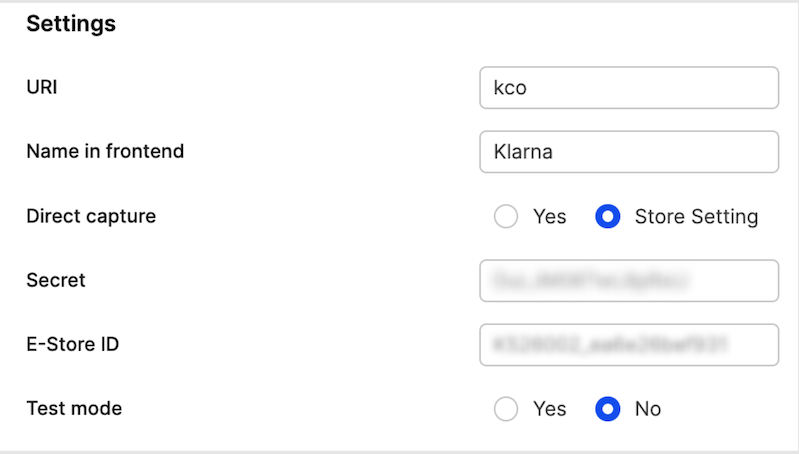Set Direct capture to Yes radio circle
The width and height of the screenshot is (799, 454).
pos(506,217)
